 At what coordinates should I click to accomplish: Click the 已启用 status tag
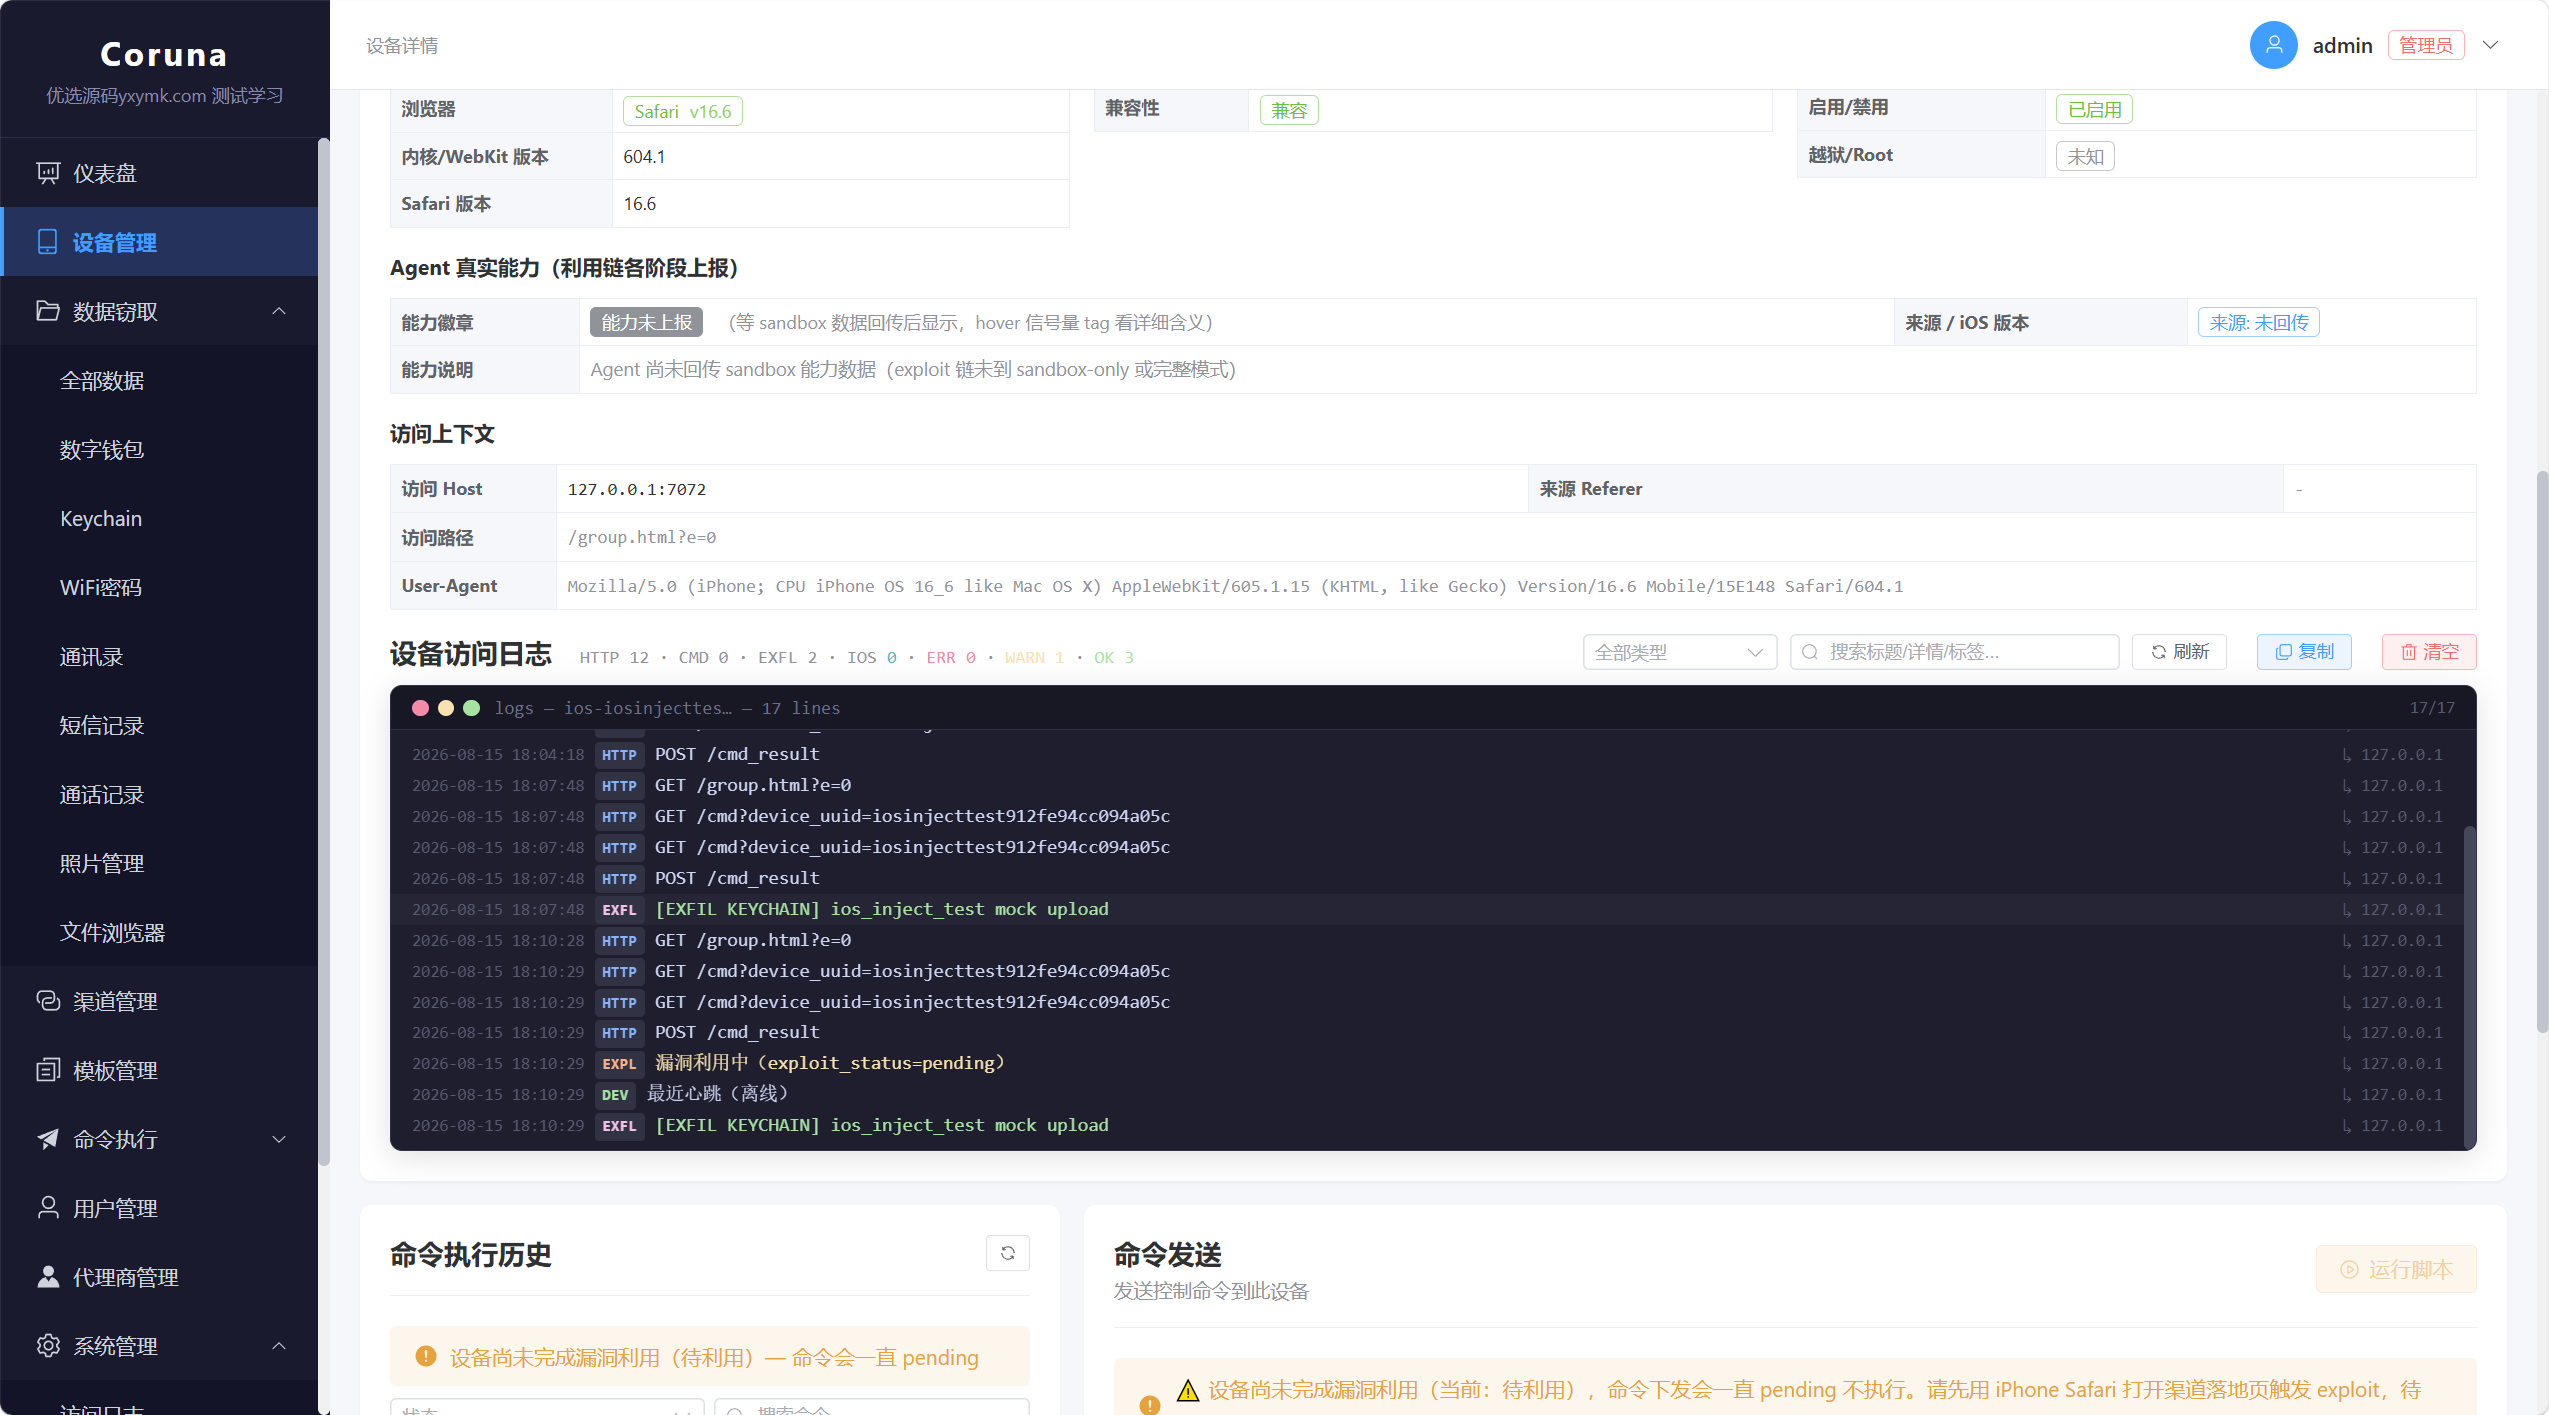click(2094, 109)
